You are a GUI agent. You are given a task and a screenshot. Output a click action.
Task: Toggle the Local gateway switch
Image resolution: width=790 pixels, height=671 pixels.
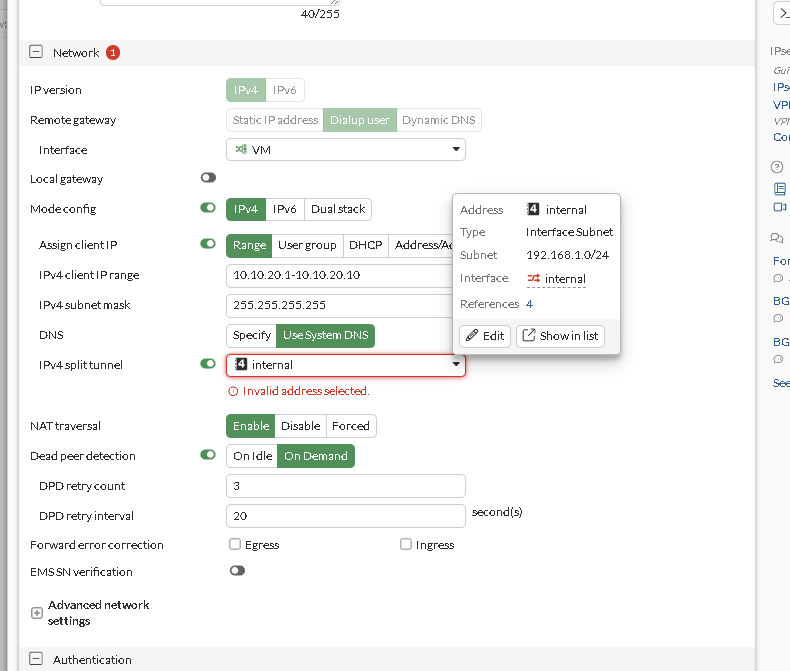point(208,178)
